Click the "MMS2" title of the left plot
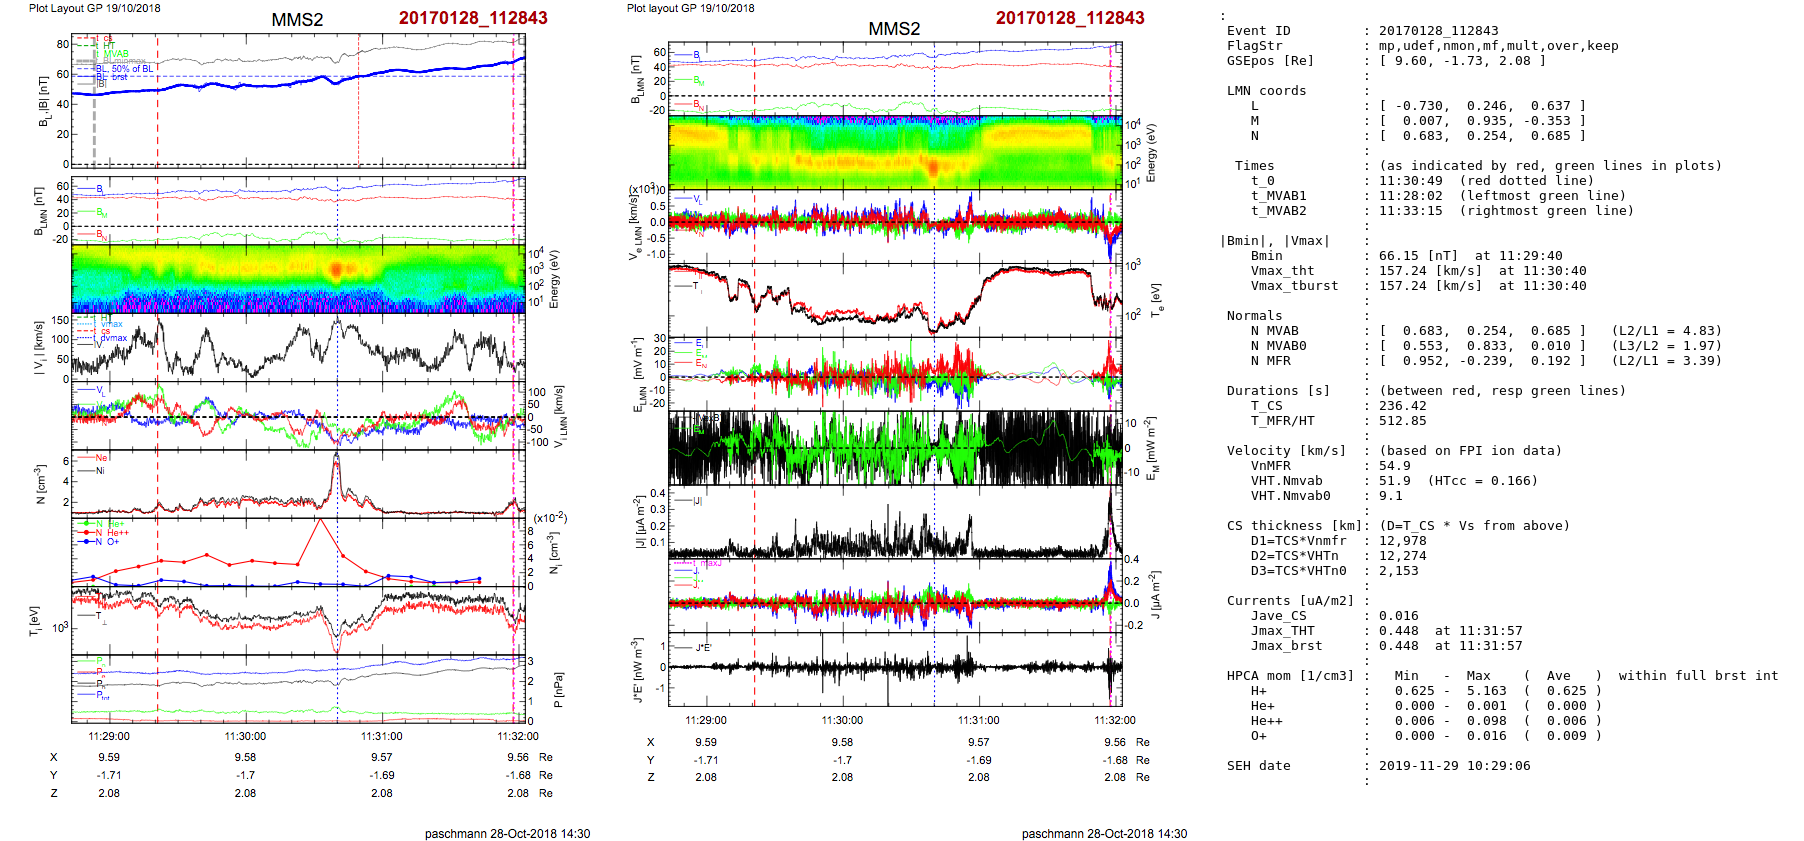This screenshot has height=841, width=1804. [297, 20]
